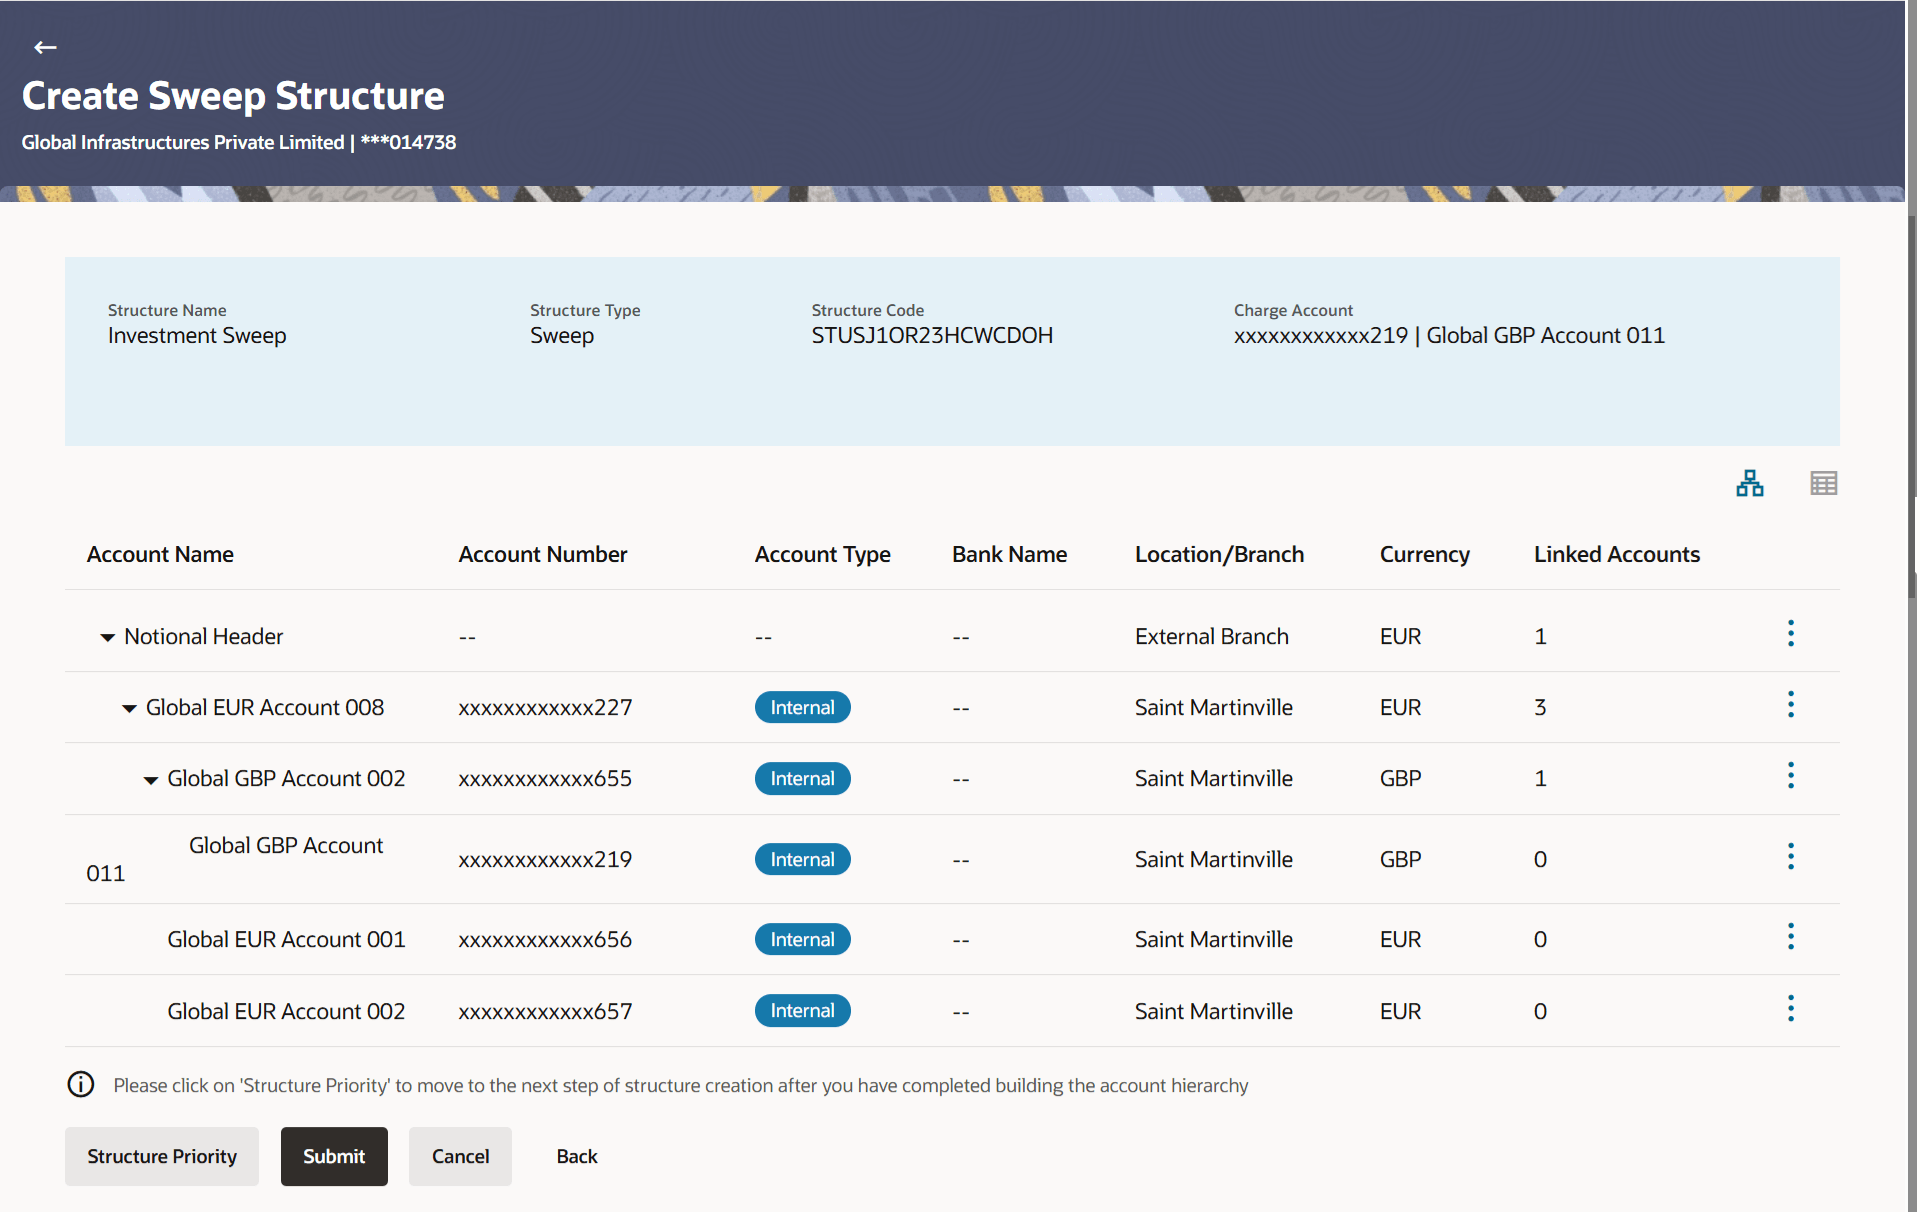Open kebab menu for Global GBP Account 002
The image size is (1920, 1212).
[x=1790, y=776]
